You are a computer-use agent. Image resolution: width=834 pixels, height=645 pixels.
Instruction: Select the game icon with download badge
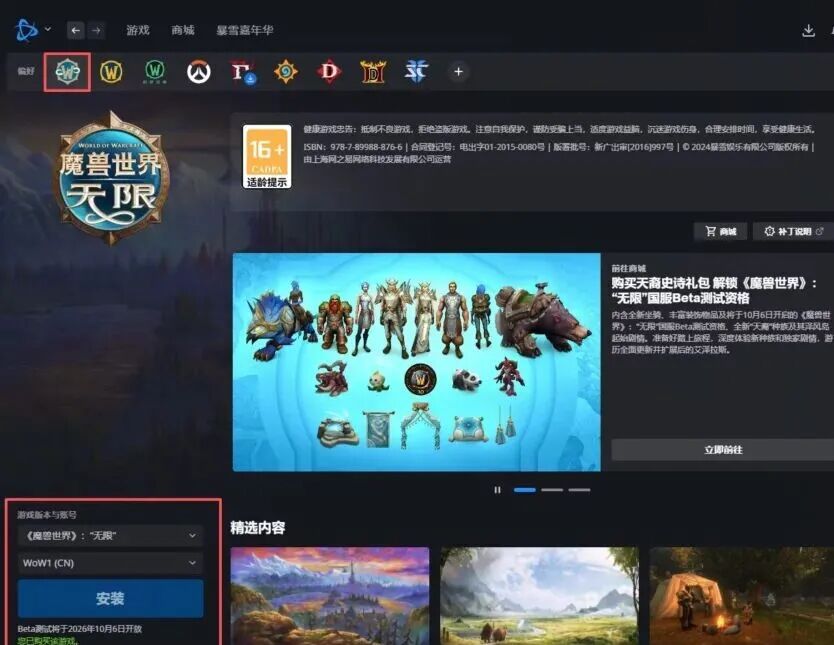point(243,72)
